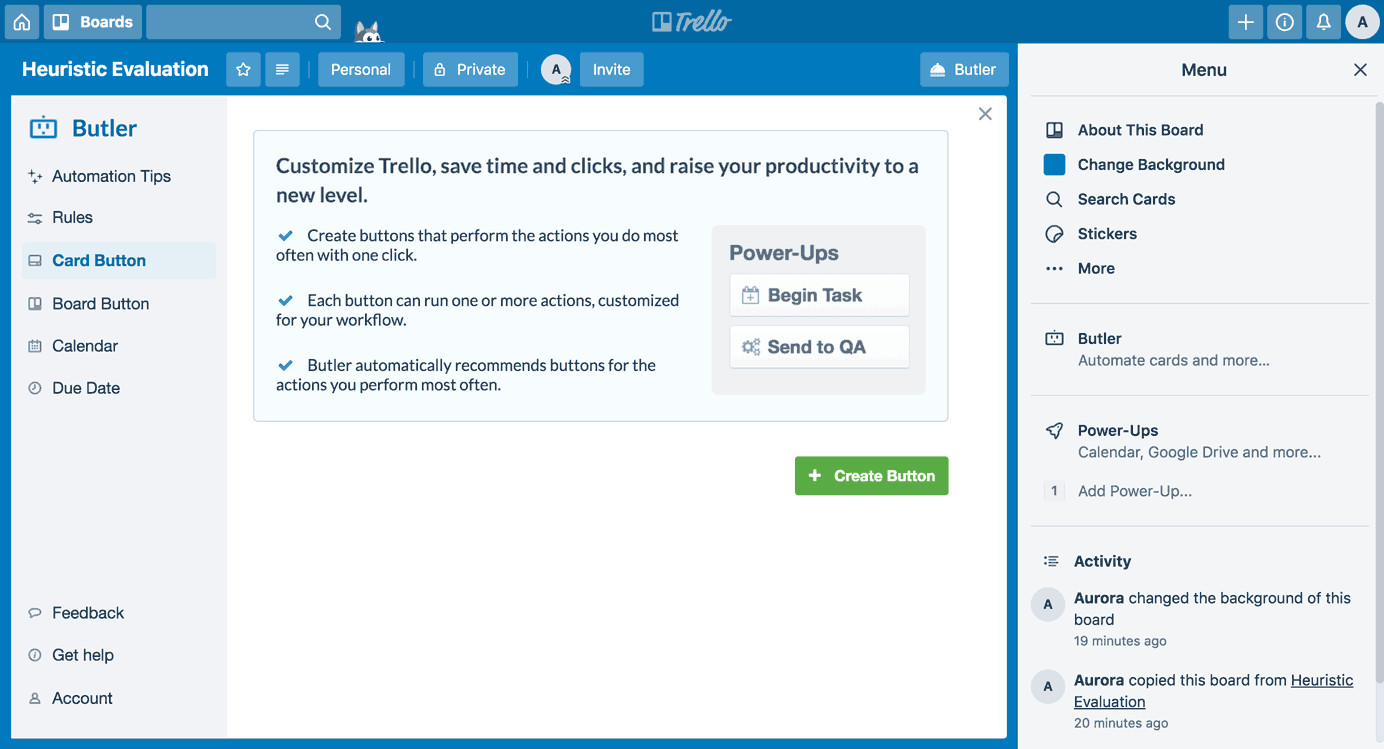
Task: Go to Trello home via house icon
Action: 22,22
